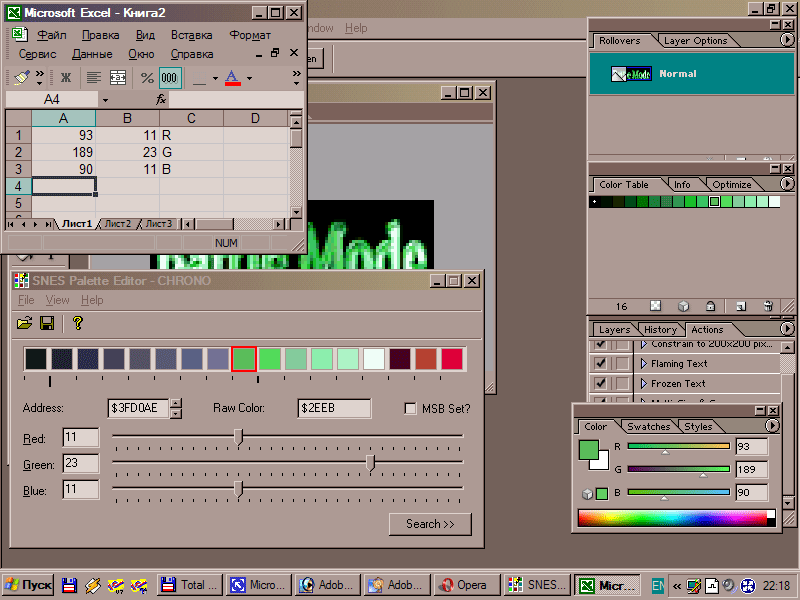Click the lock color icon in Color Table
800x600 pixels.
click(x=710, y=306)
